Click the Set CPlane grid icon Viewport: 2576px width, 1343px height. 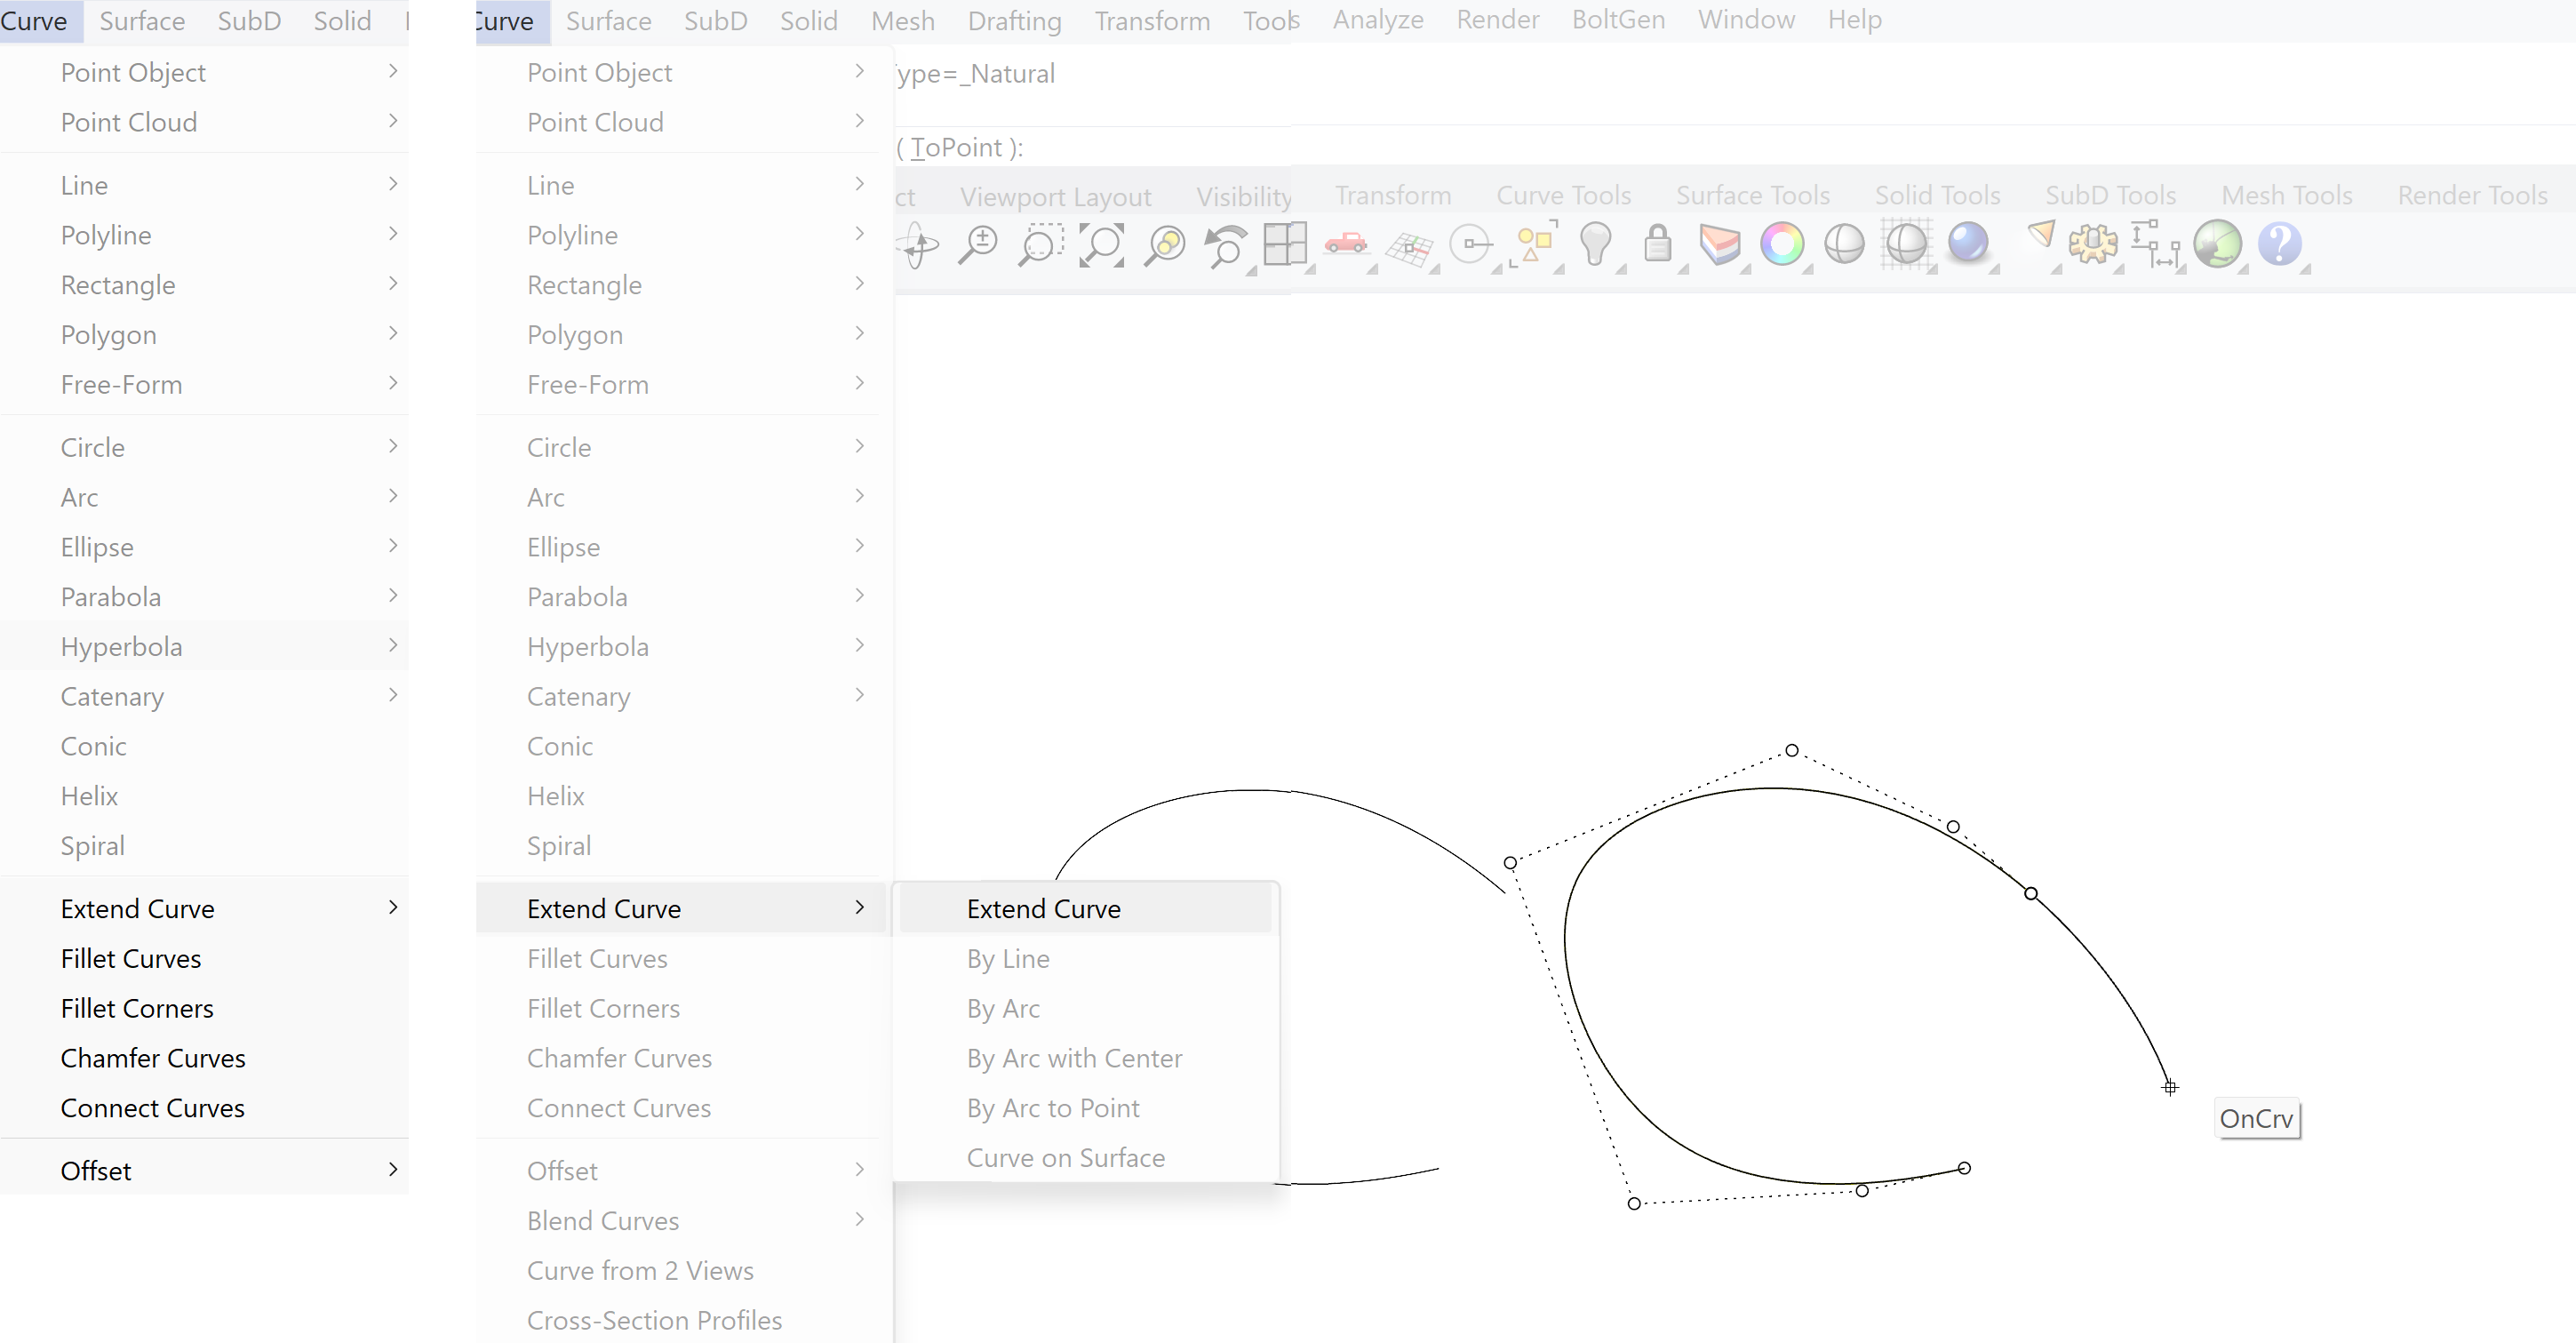[x=1409, y=247]
